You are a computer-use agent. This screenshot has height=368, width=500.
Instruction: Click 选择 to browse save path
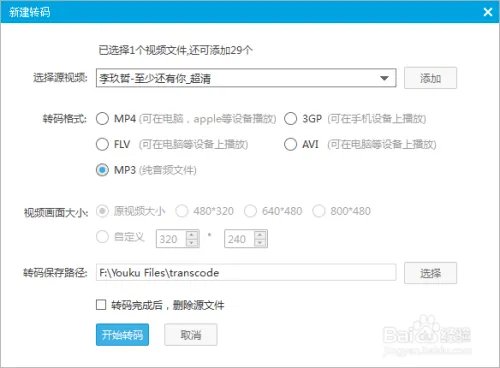(430, 273)
